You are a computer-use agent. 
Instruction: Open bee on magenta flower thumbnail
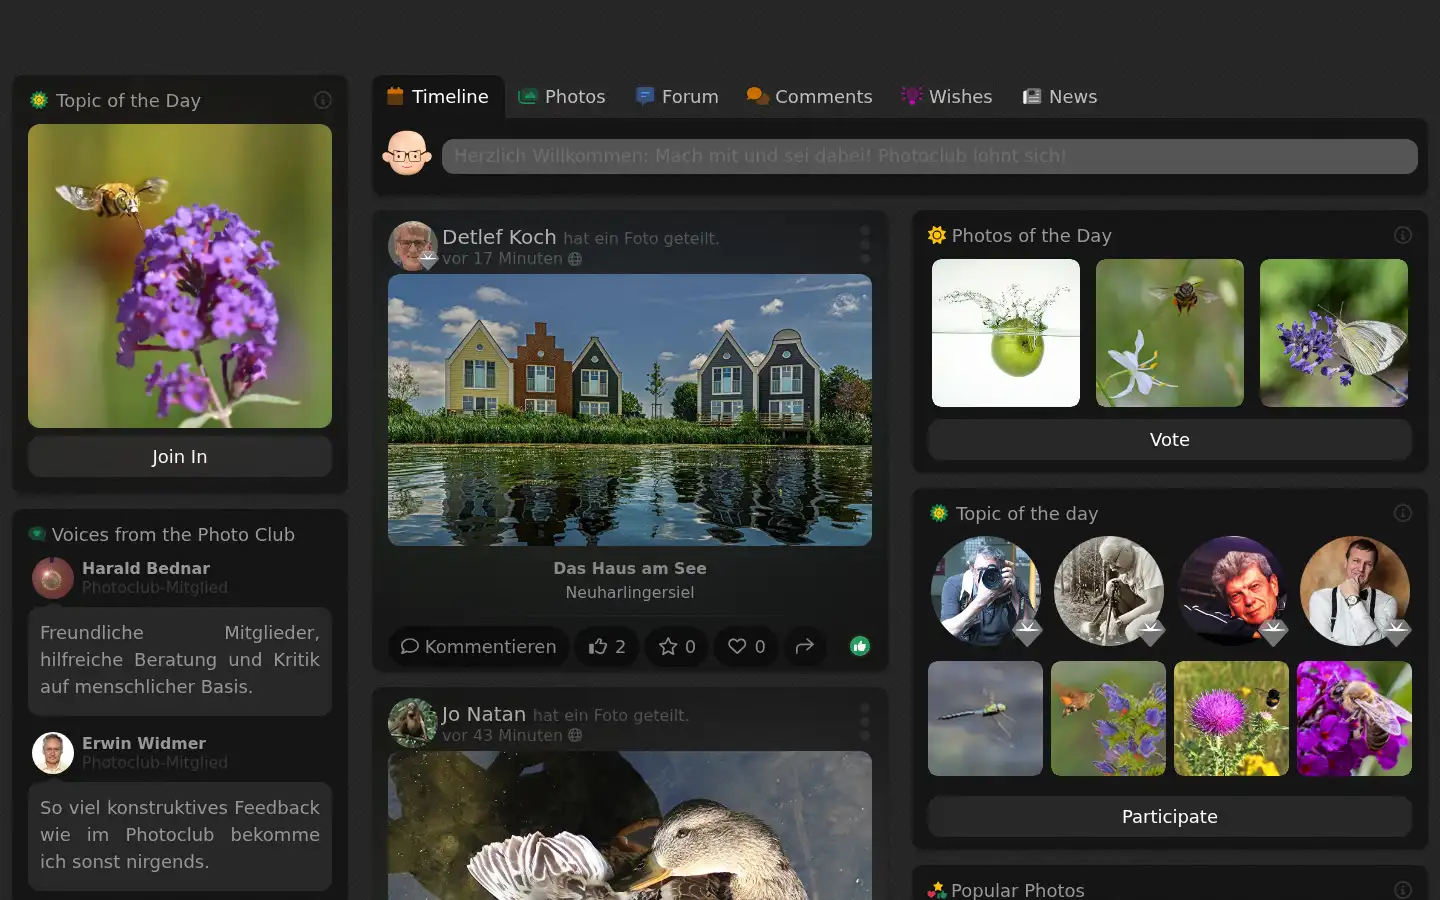click(x=1354, y=718)
